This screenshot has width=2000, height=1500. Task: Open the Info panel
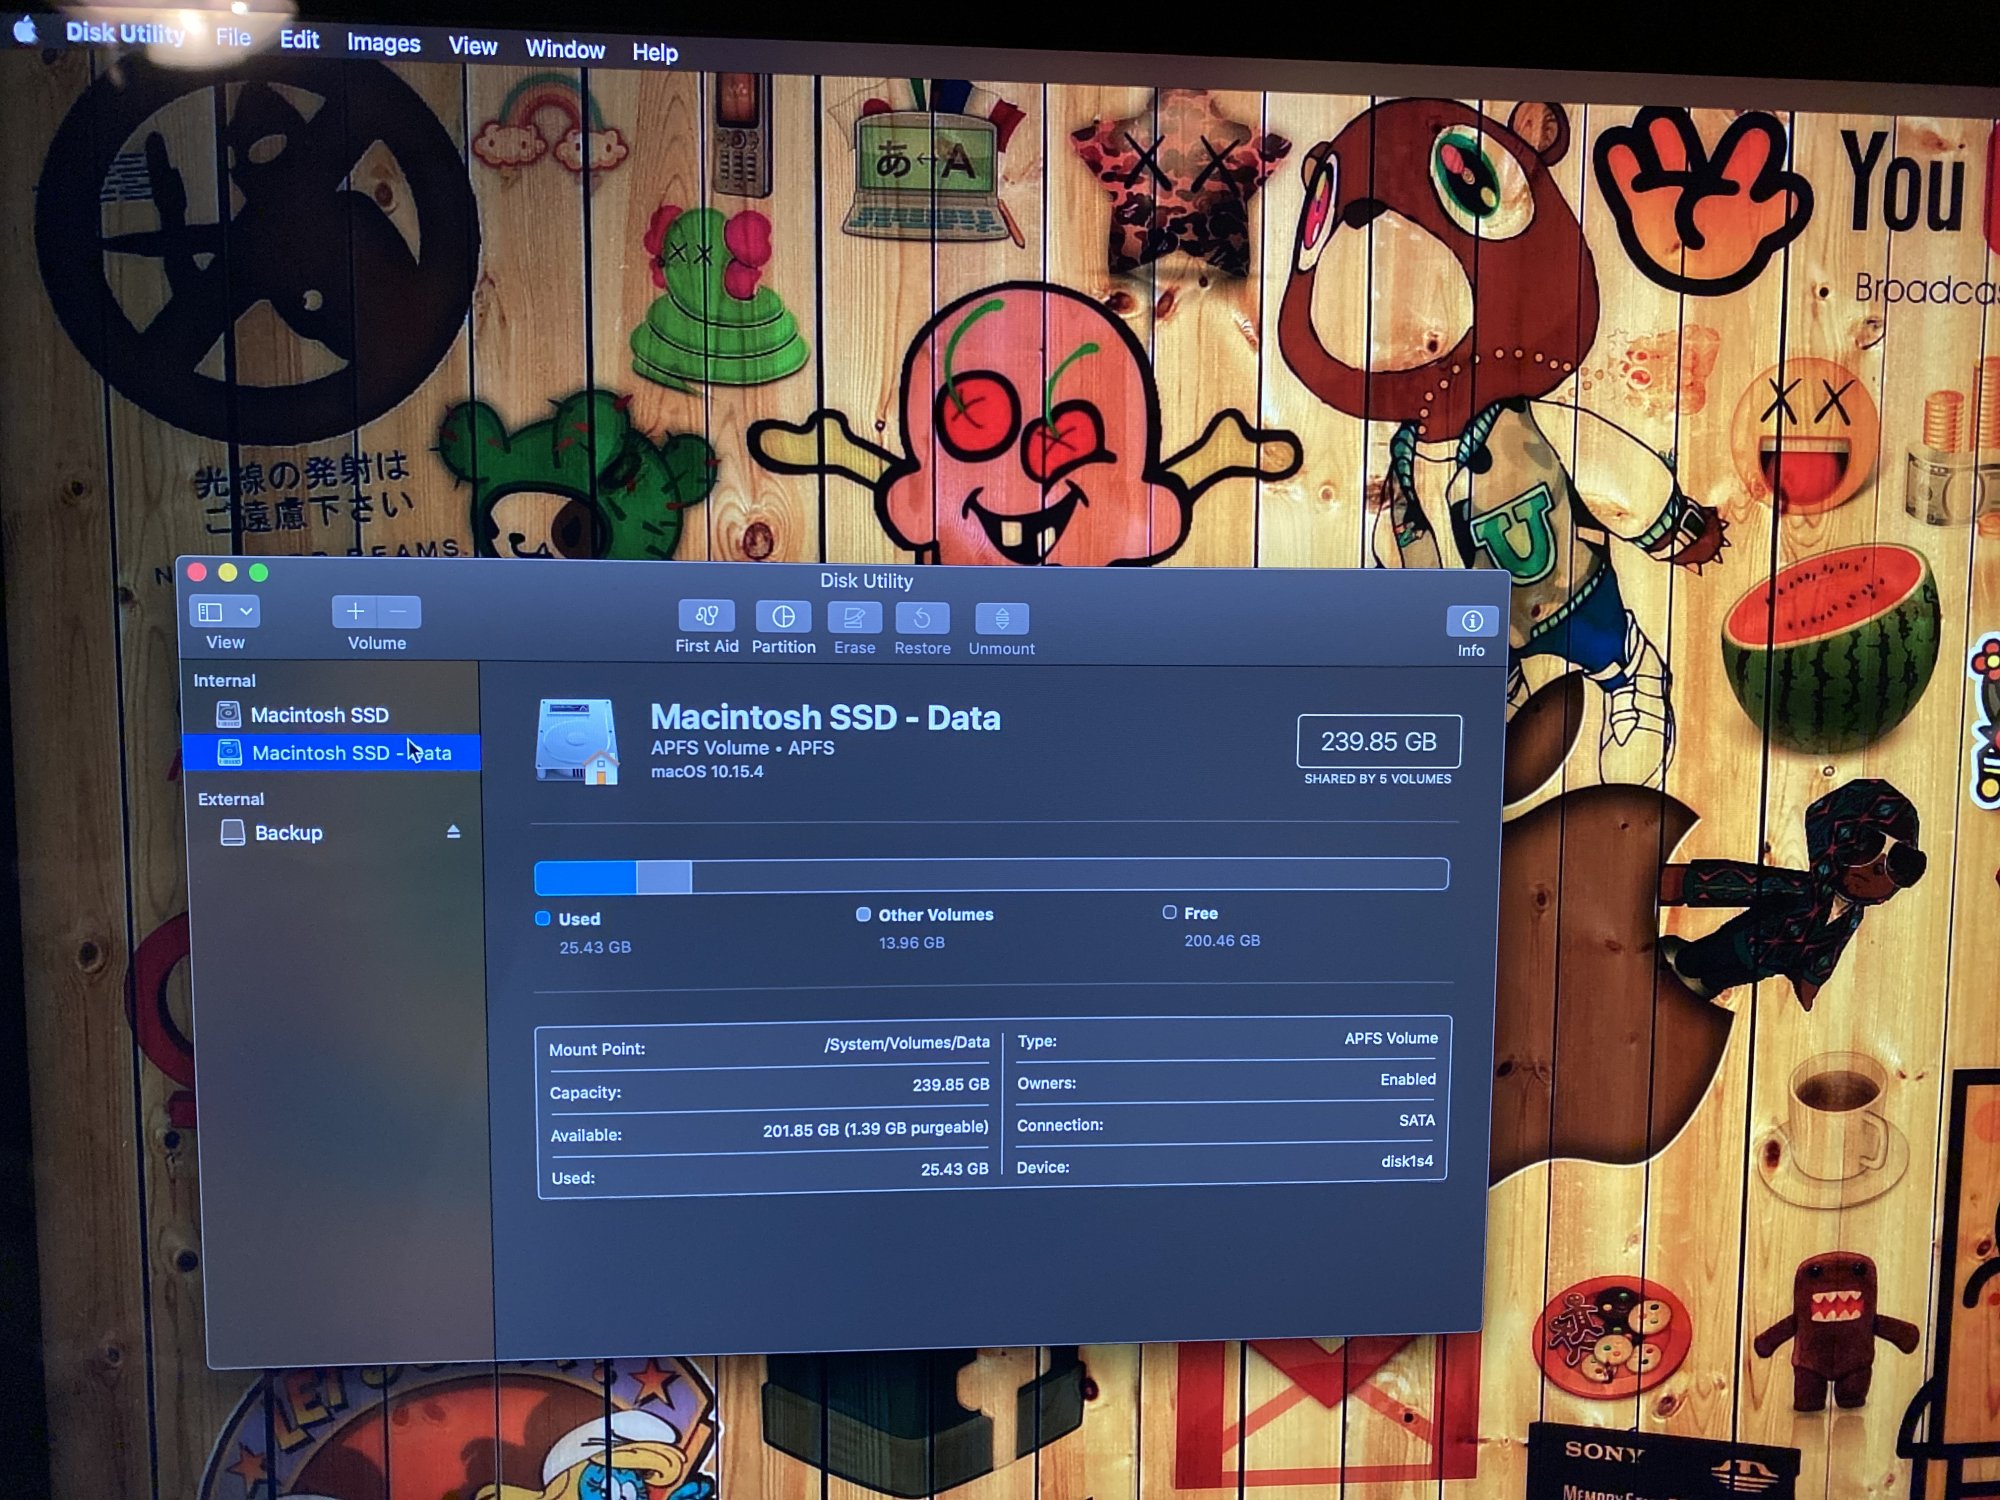pos(1472,621)
